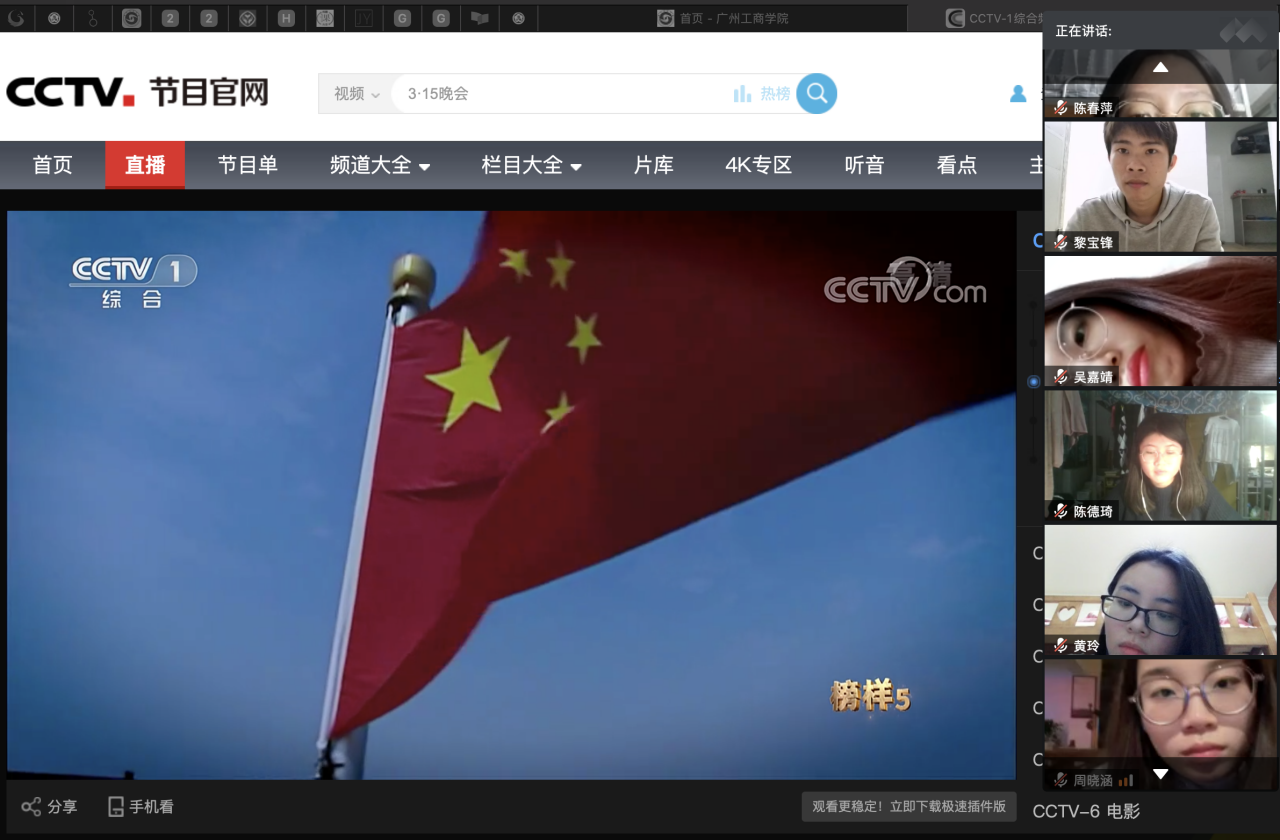The image size is (1280, 840).
Task: Click 立即下载极速插件版 download button
Action: pyautogui.click(x=908, y=807)
